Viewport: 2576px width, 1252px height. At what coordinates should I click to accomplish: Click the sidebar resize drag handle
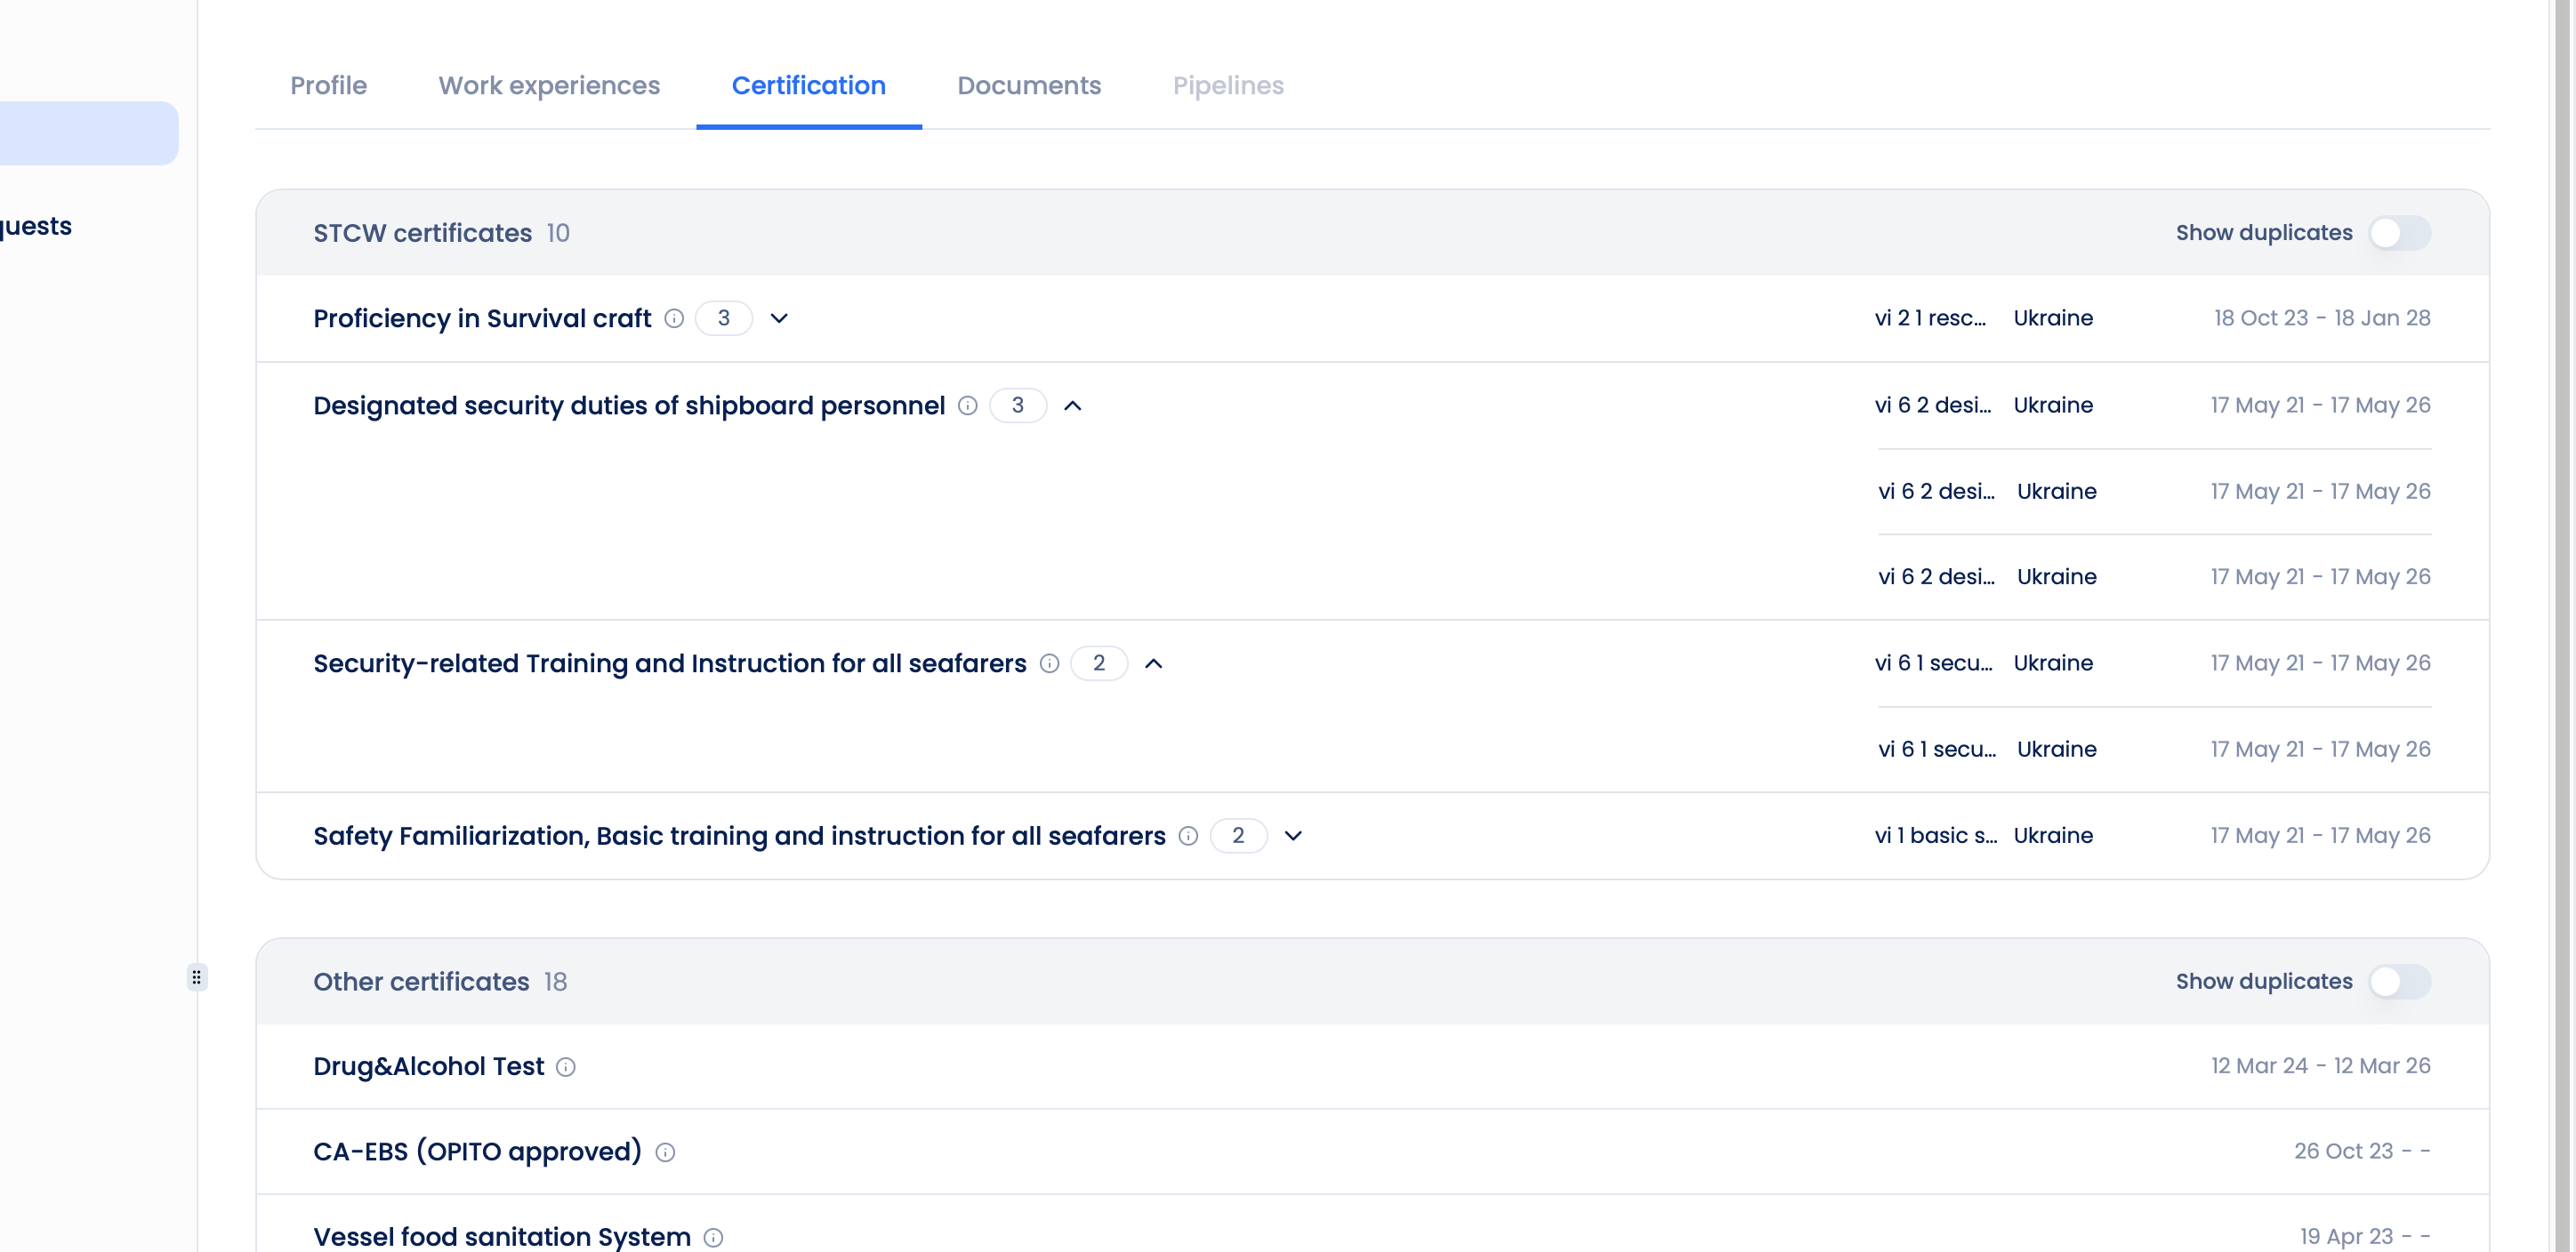coord(197,977)
